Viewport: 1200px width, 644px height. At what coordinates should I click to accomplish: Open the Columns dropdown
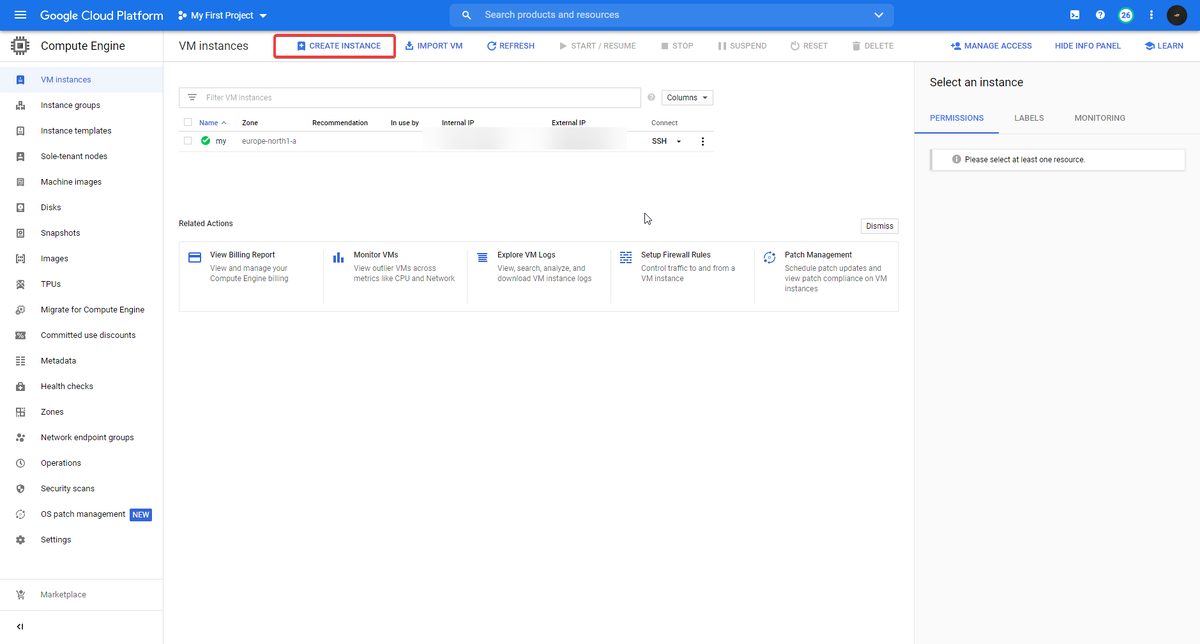coord(687,97)
